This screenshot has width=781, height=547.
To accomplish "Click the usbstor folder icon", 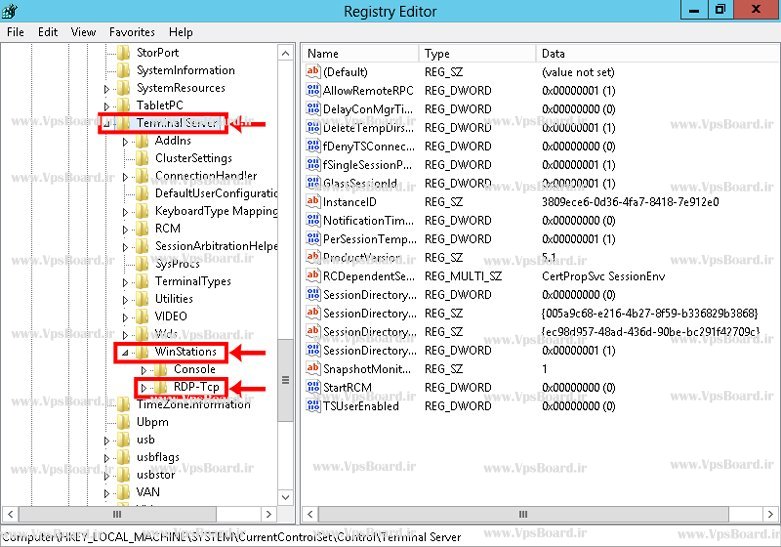I will click(x=123, y=475).
